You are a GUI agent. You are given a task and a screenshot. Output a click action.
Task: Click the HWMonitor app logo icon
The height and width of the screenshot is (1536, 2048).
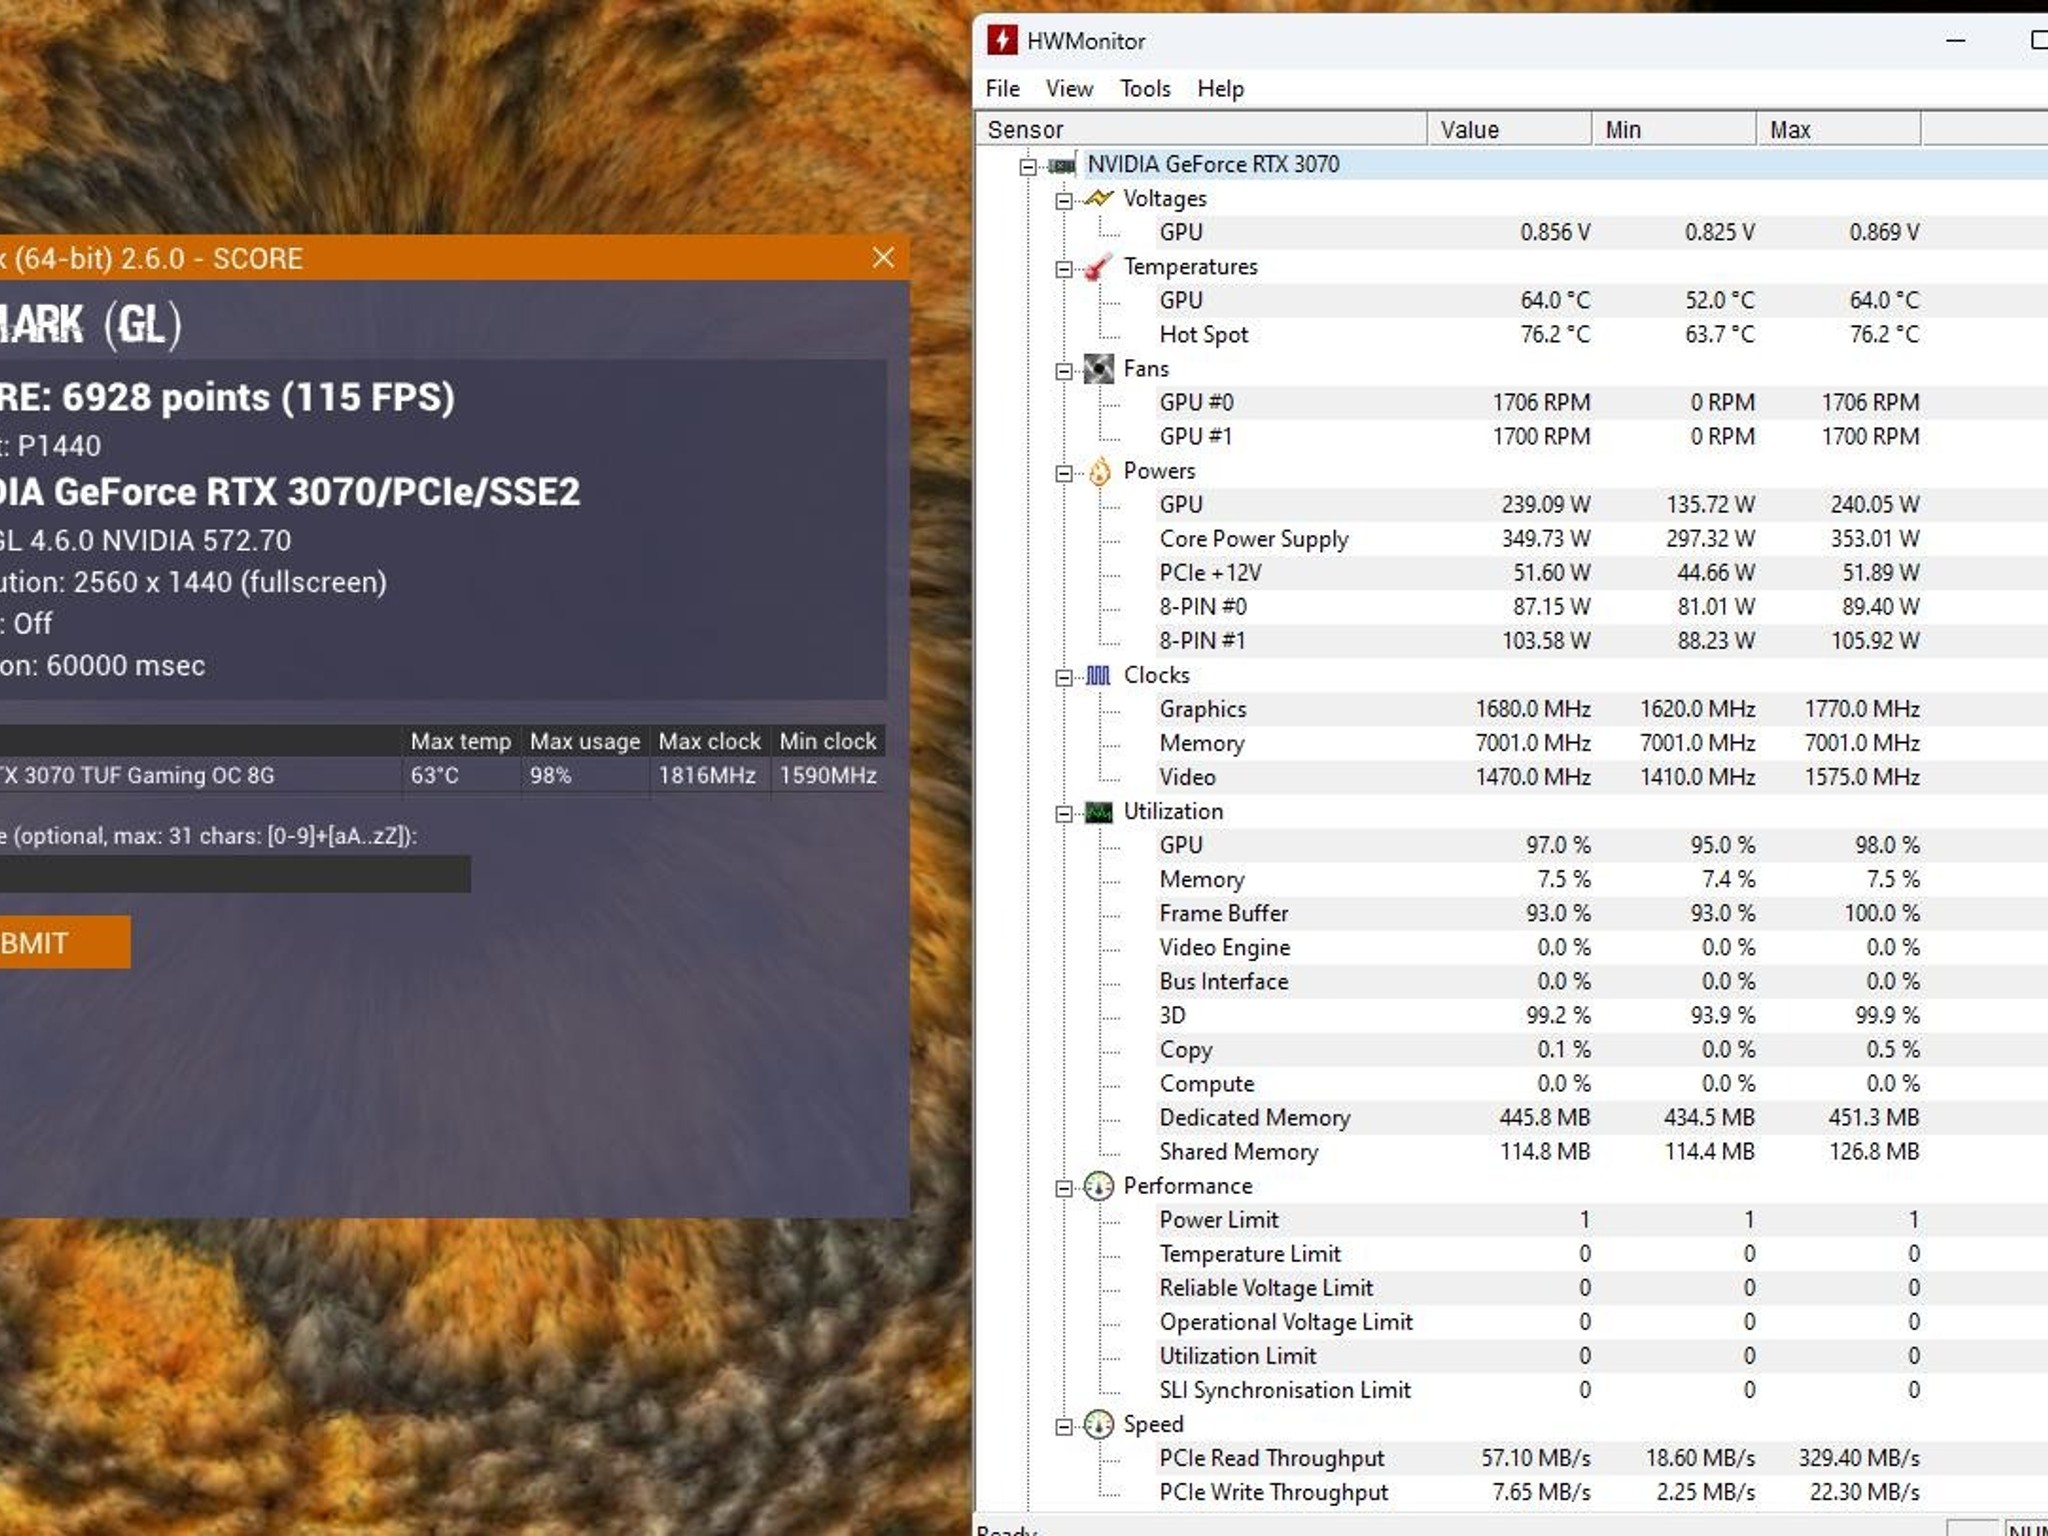coord(1002,40)
